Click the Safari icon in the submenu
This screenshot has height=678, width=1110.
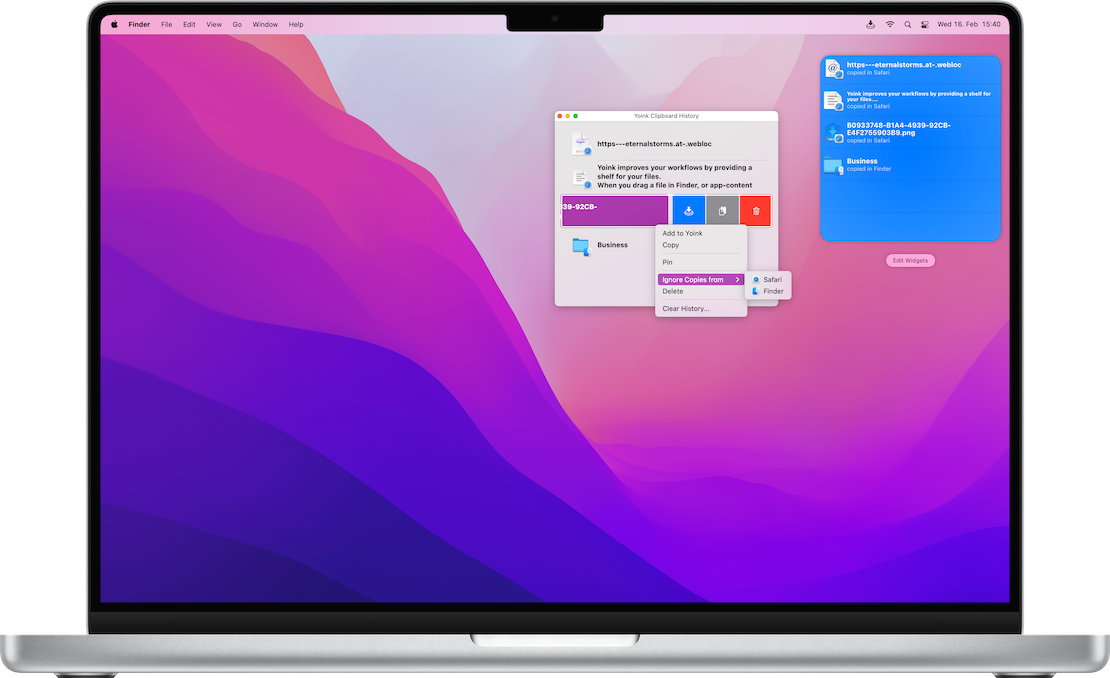[x=756, y=280]
